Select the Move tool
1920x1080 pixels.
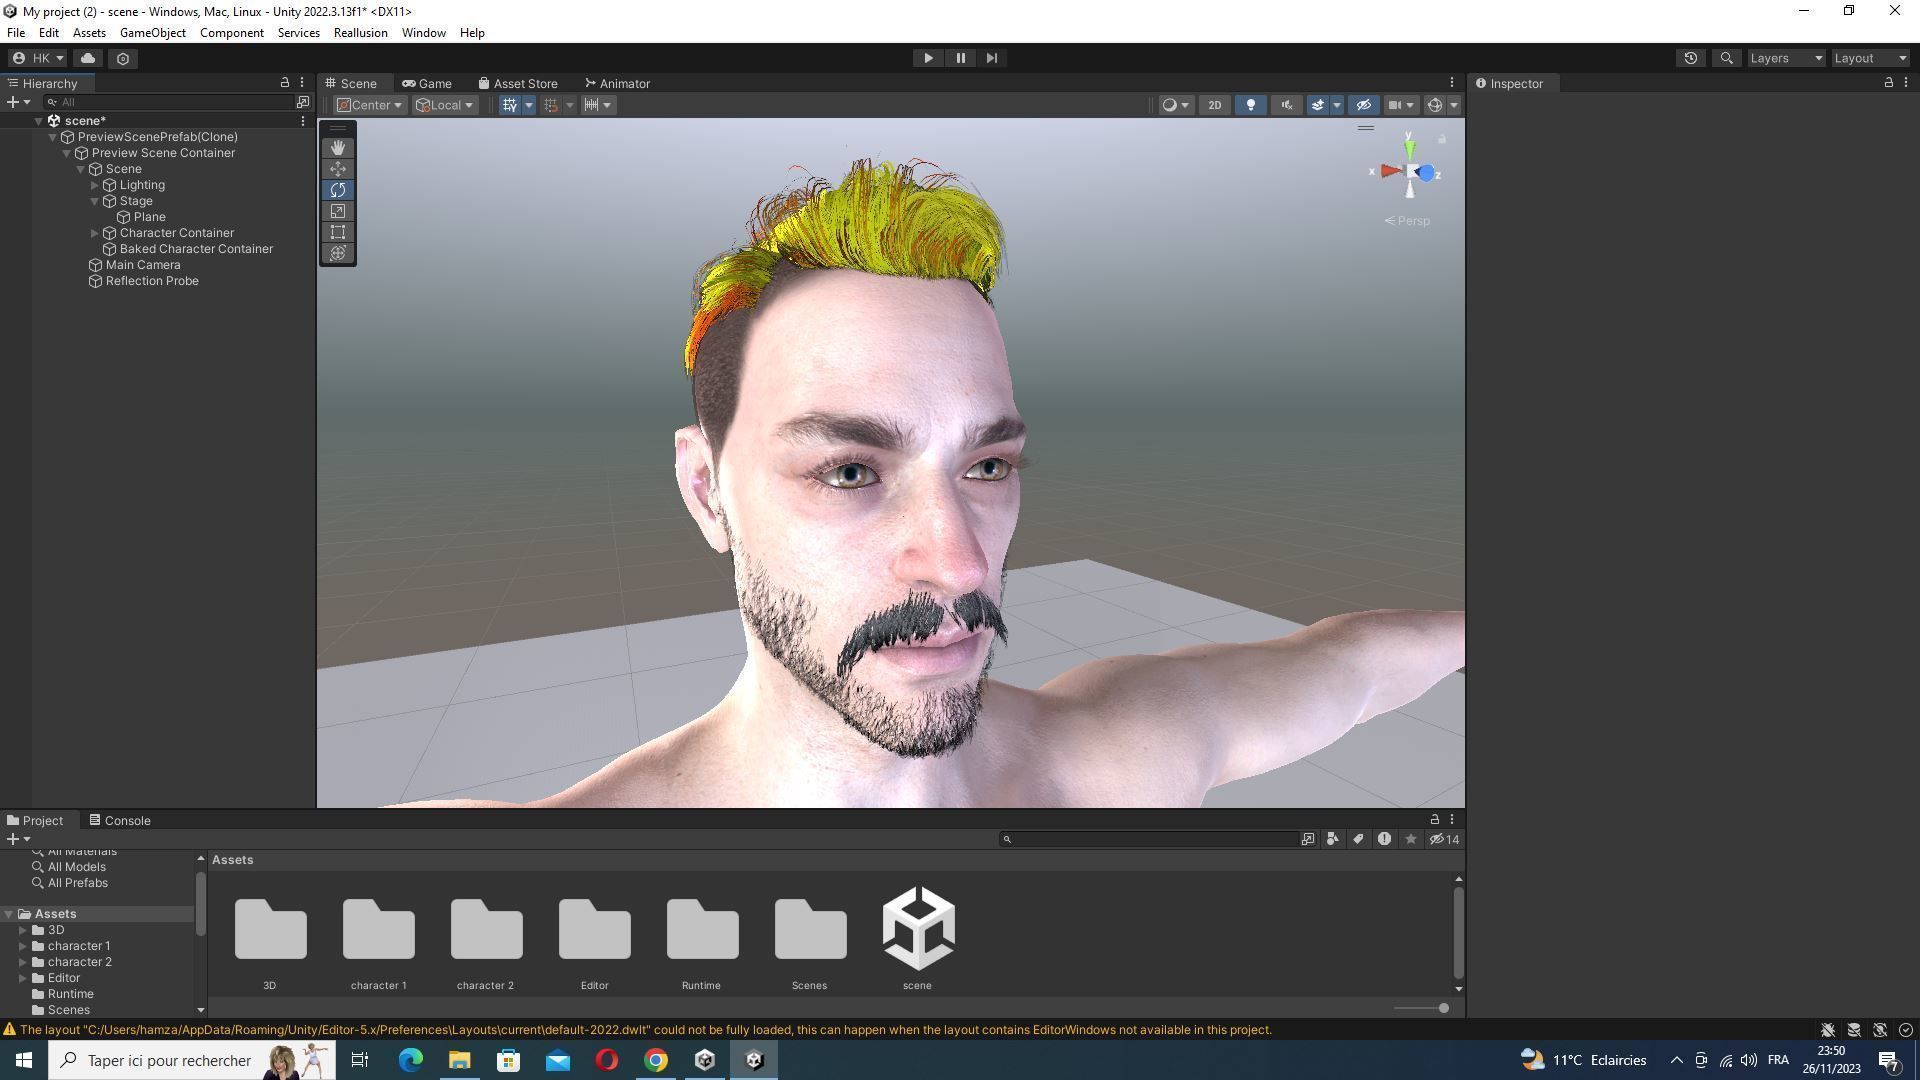tap(338, 169)
